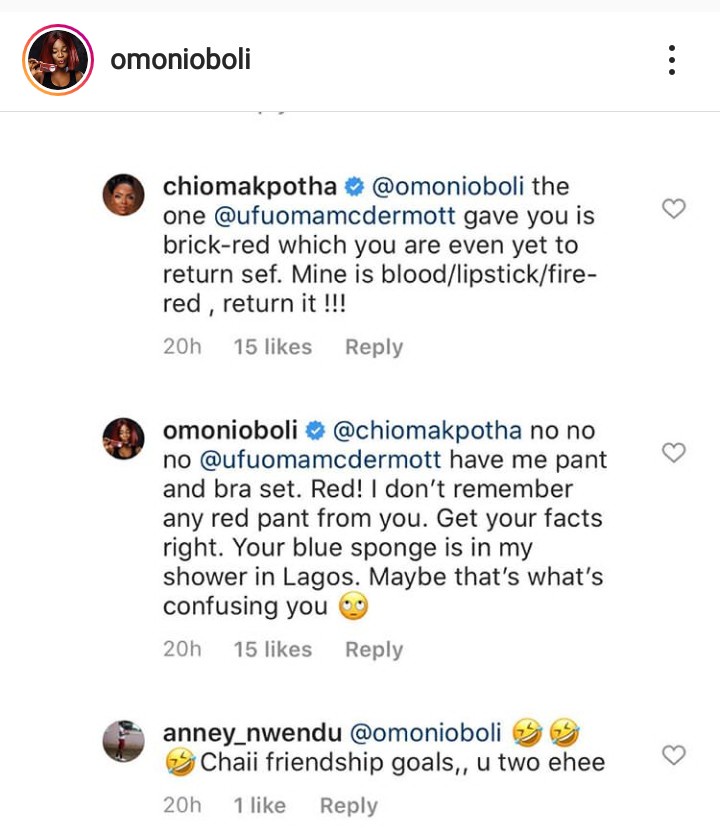
Task: Open the omonioboli username in the header
Action: (181, 60)
